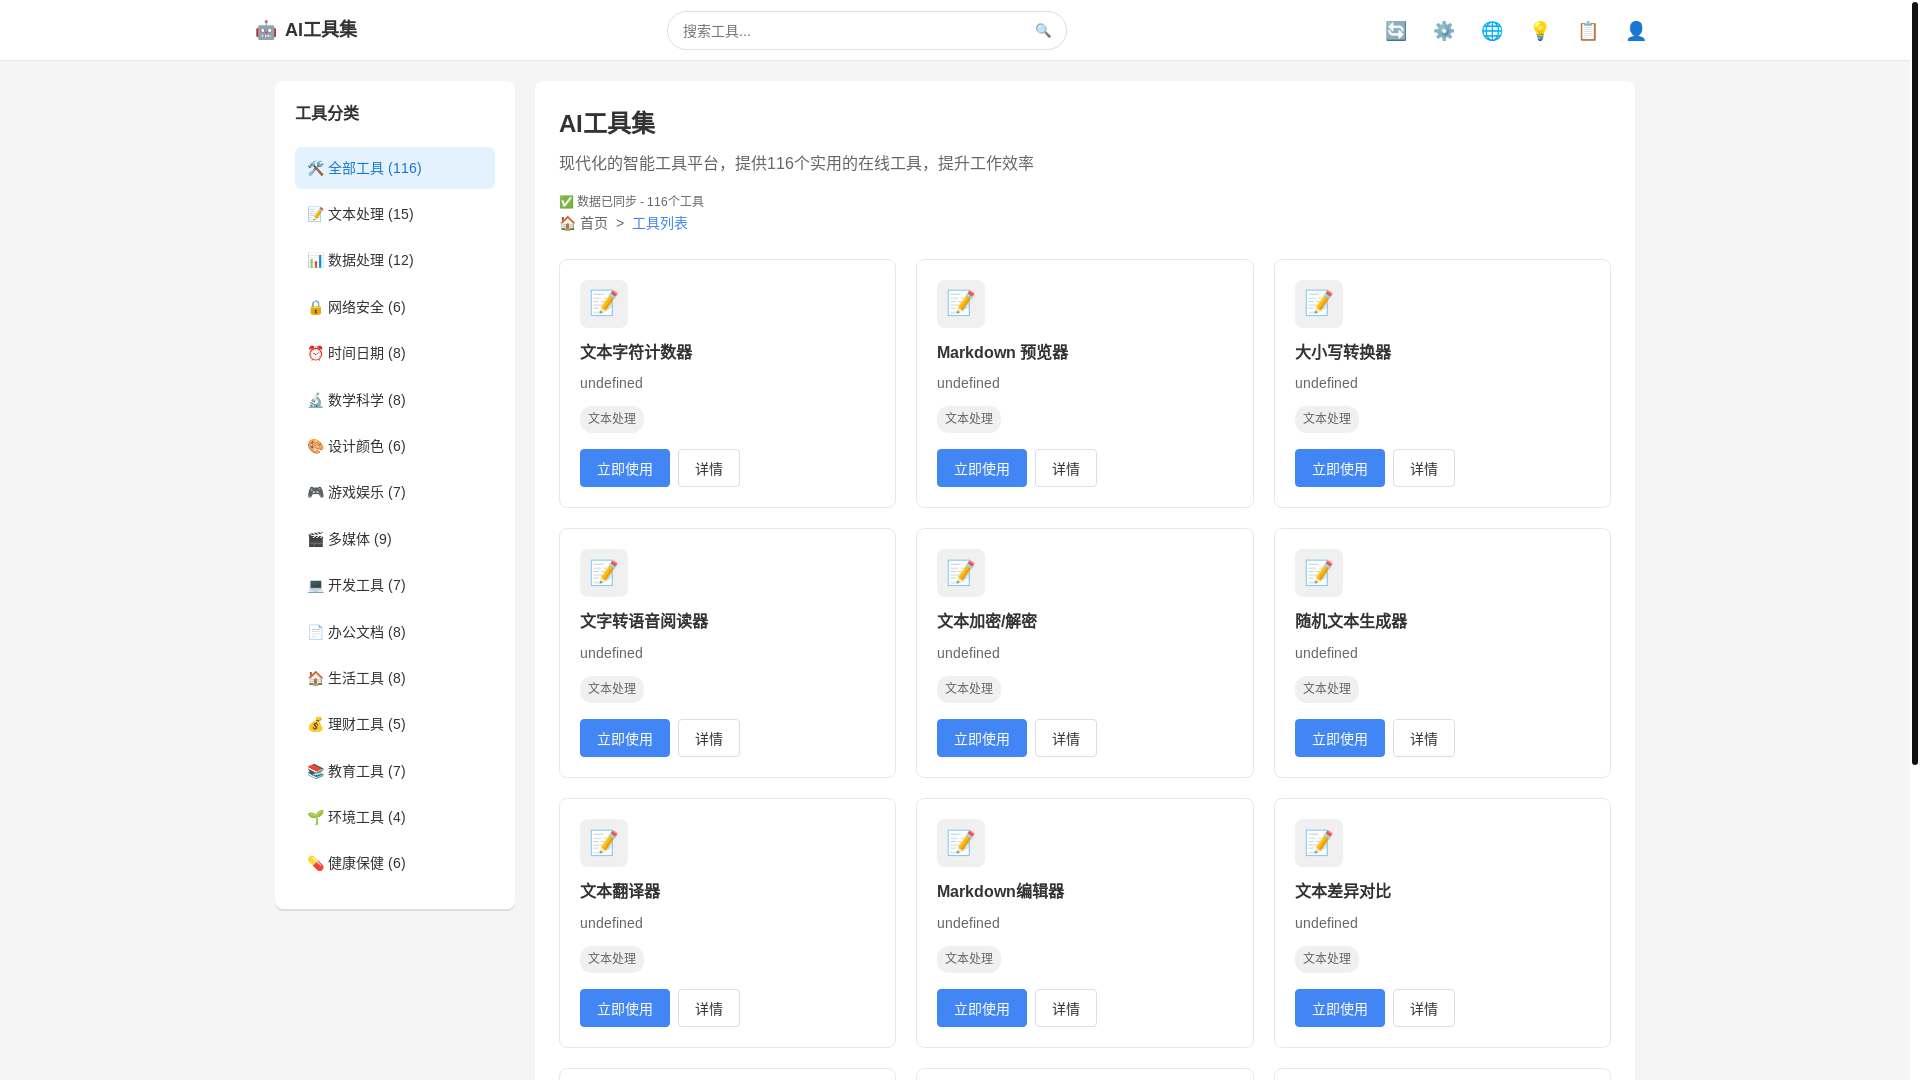The image size is (1920, 1080).
Task: Select 环境工具 (4) category
Action: pyautogui.click(x=395, y=817)
